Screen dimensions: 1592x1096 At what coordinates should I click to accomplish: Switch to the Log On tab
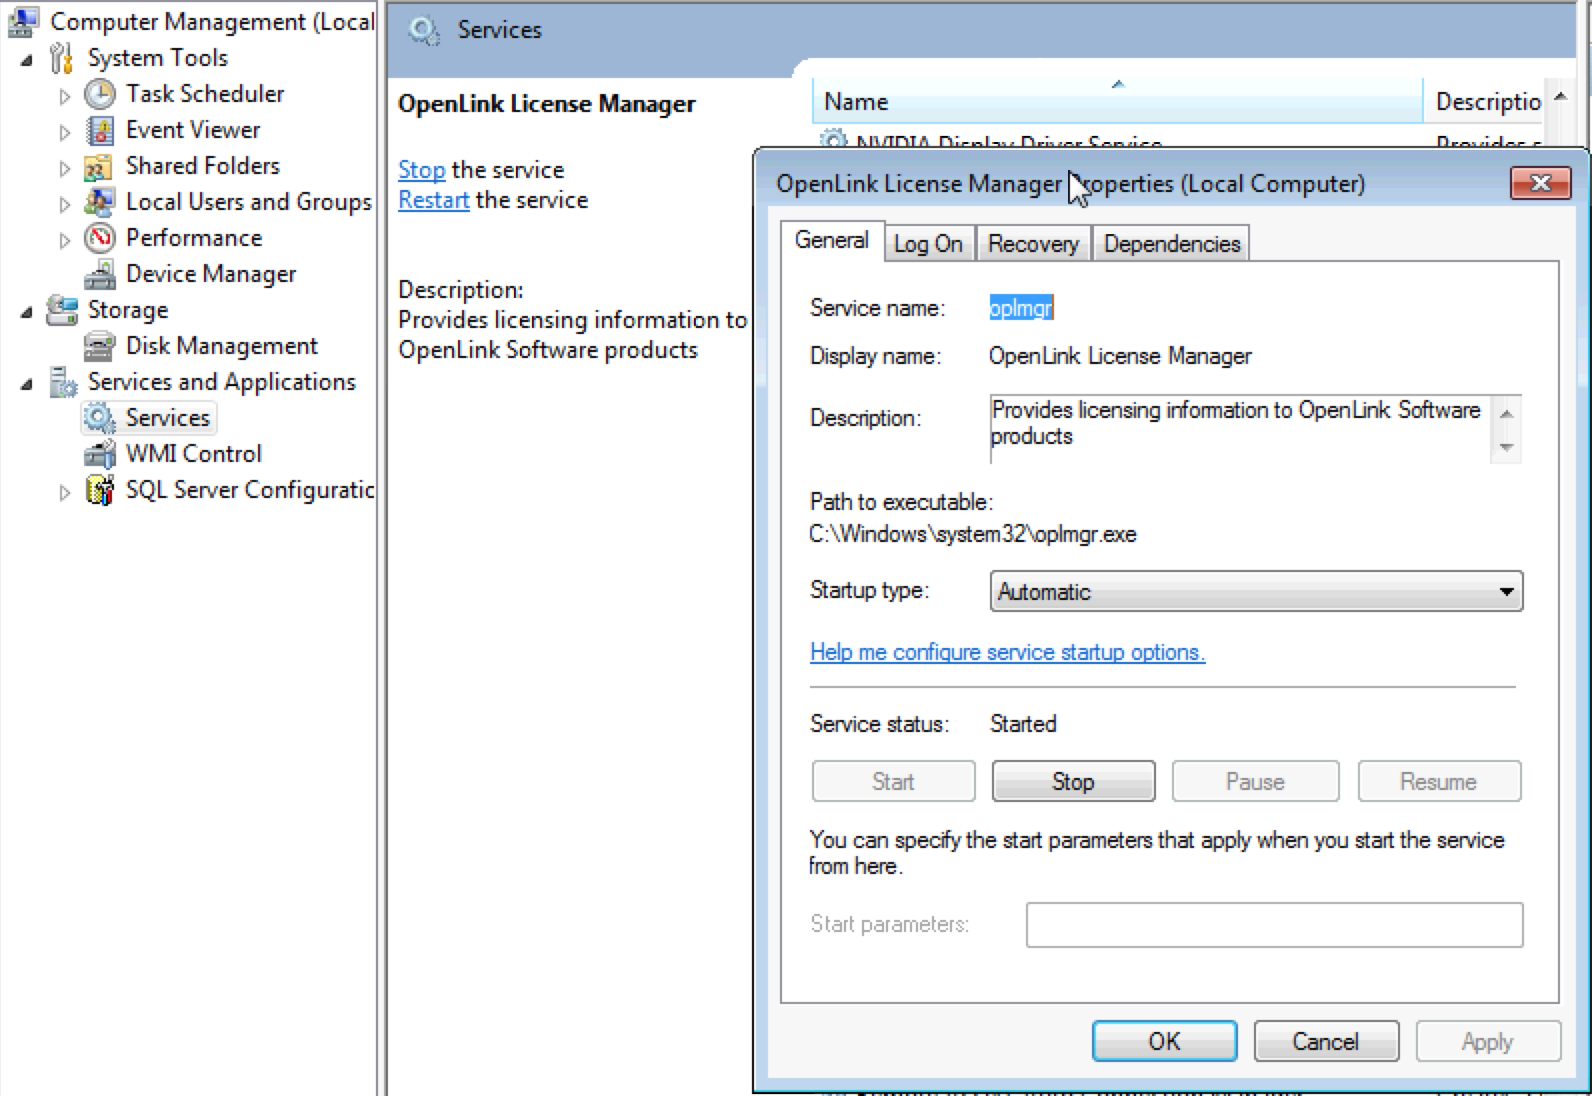(x=928, y=244)
